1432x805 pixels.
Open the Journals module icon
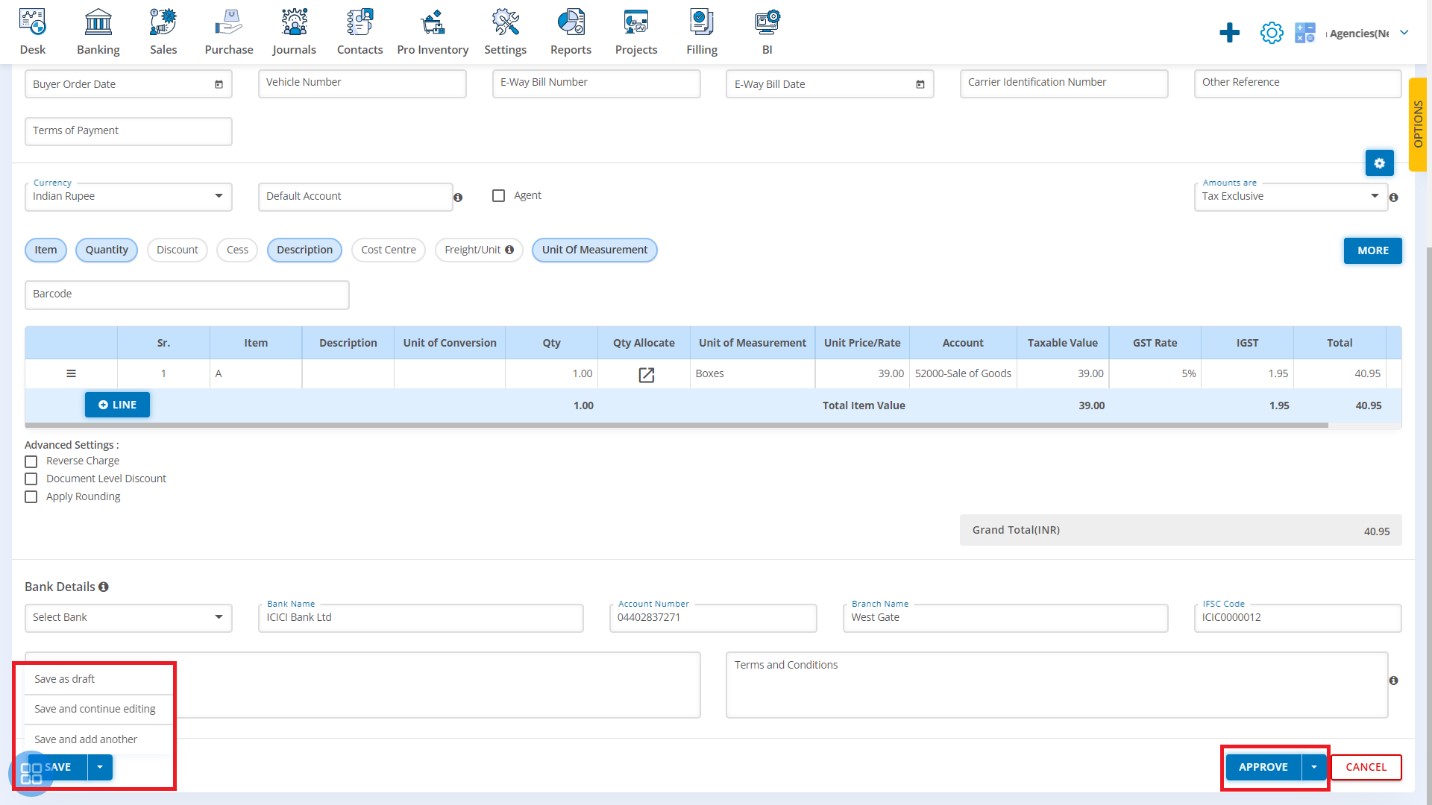(x=294, y=21)
